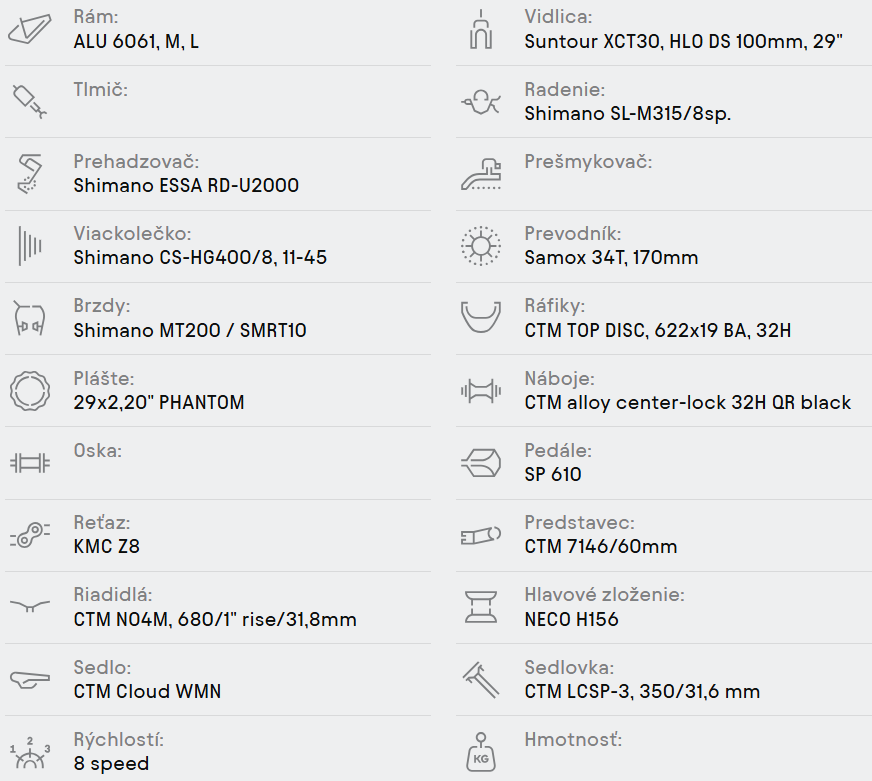The image size is (872, 781).
Task: Click the front derailleur icon by Prešmykovač
Action: [481, 174]
